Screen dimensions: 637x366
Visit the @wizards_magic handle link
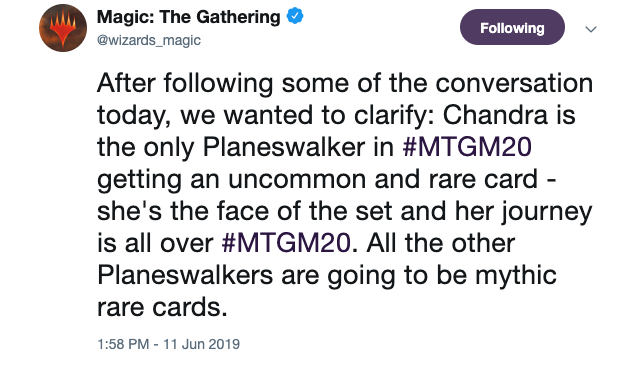(x=149, y=40)
